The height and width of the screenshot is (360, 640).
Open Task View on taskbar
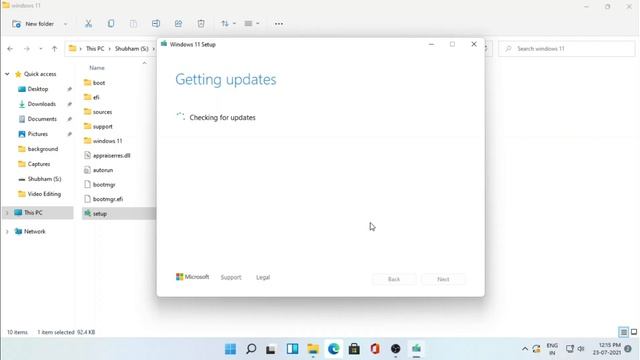271,349
